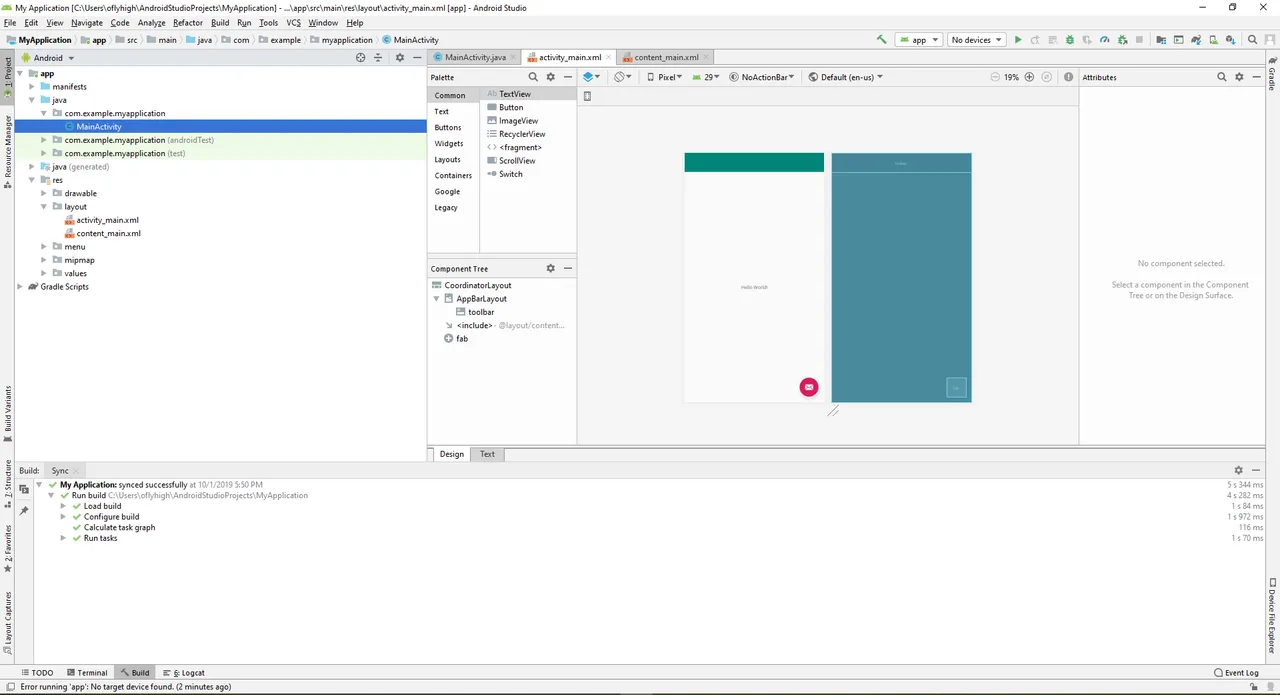This screenshot has height=695, width=1280.
Task: Open the Attributes panel settings gear
Action: [1239, 77]
